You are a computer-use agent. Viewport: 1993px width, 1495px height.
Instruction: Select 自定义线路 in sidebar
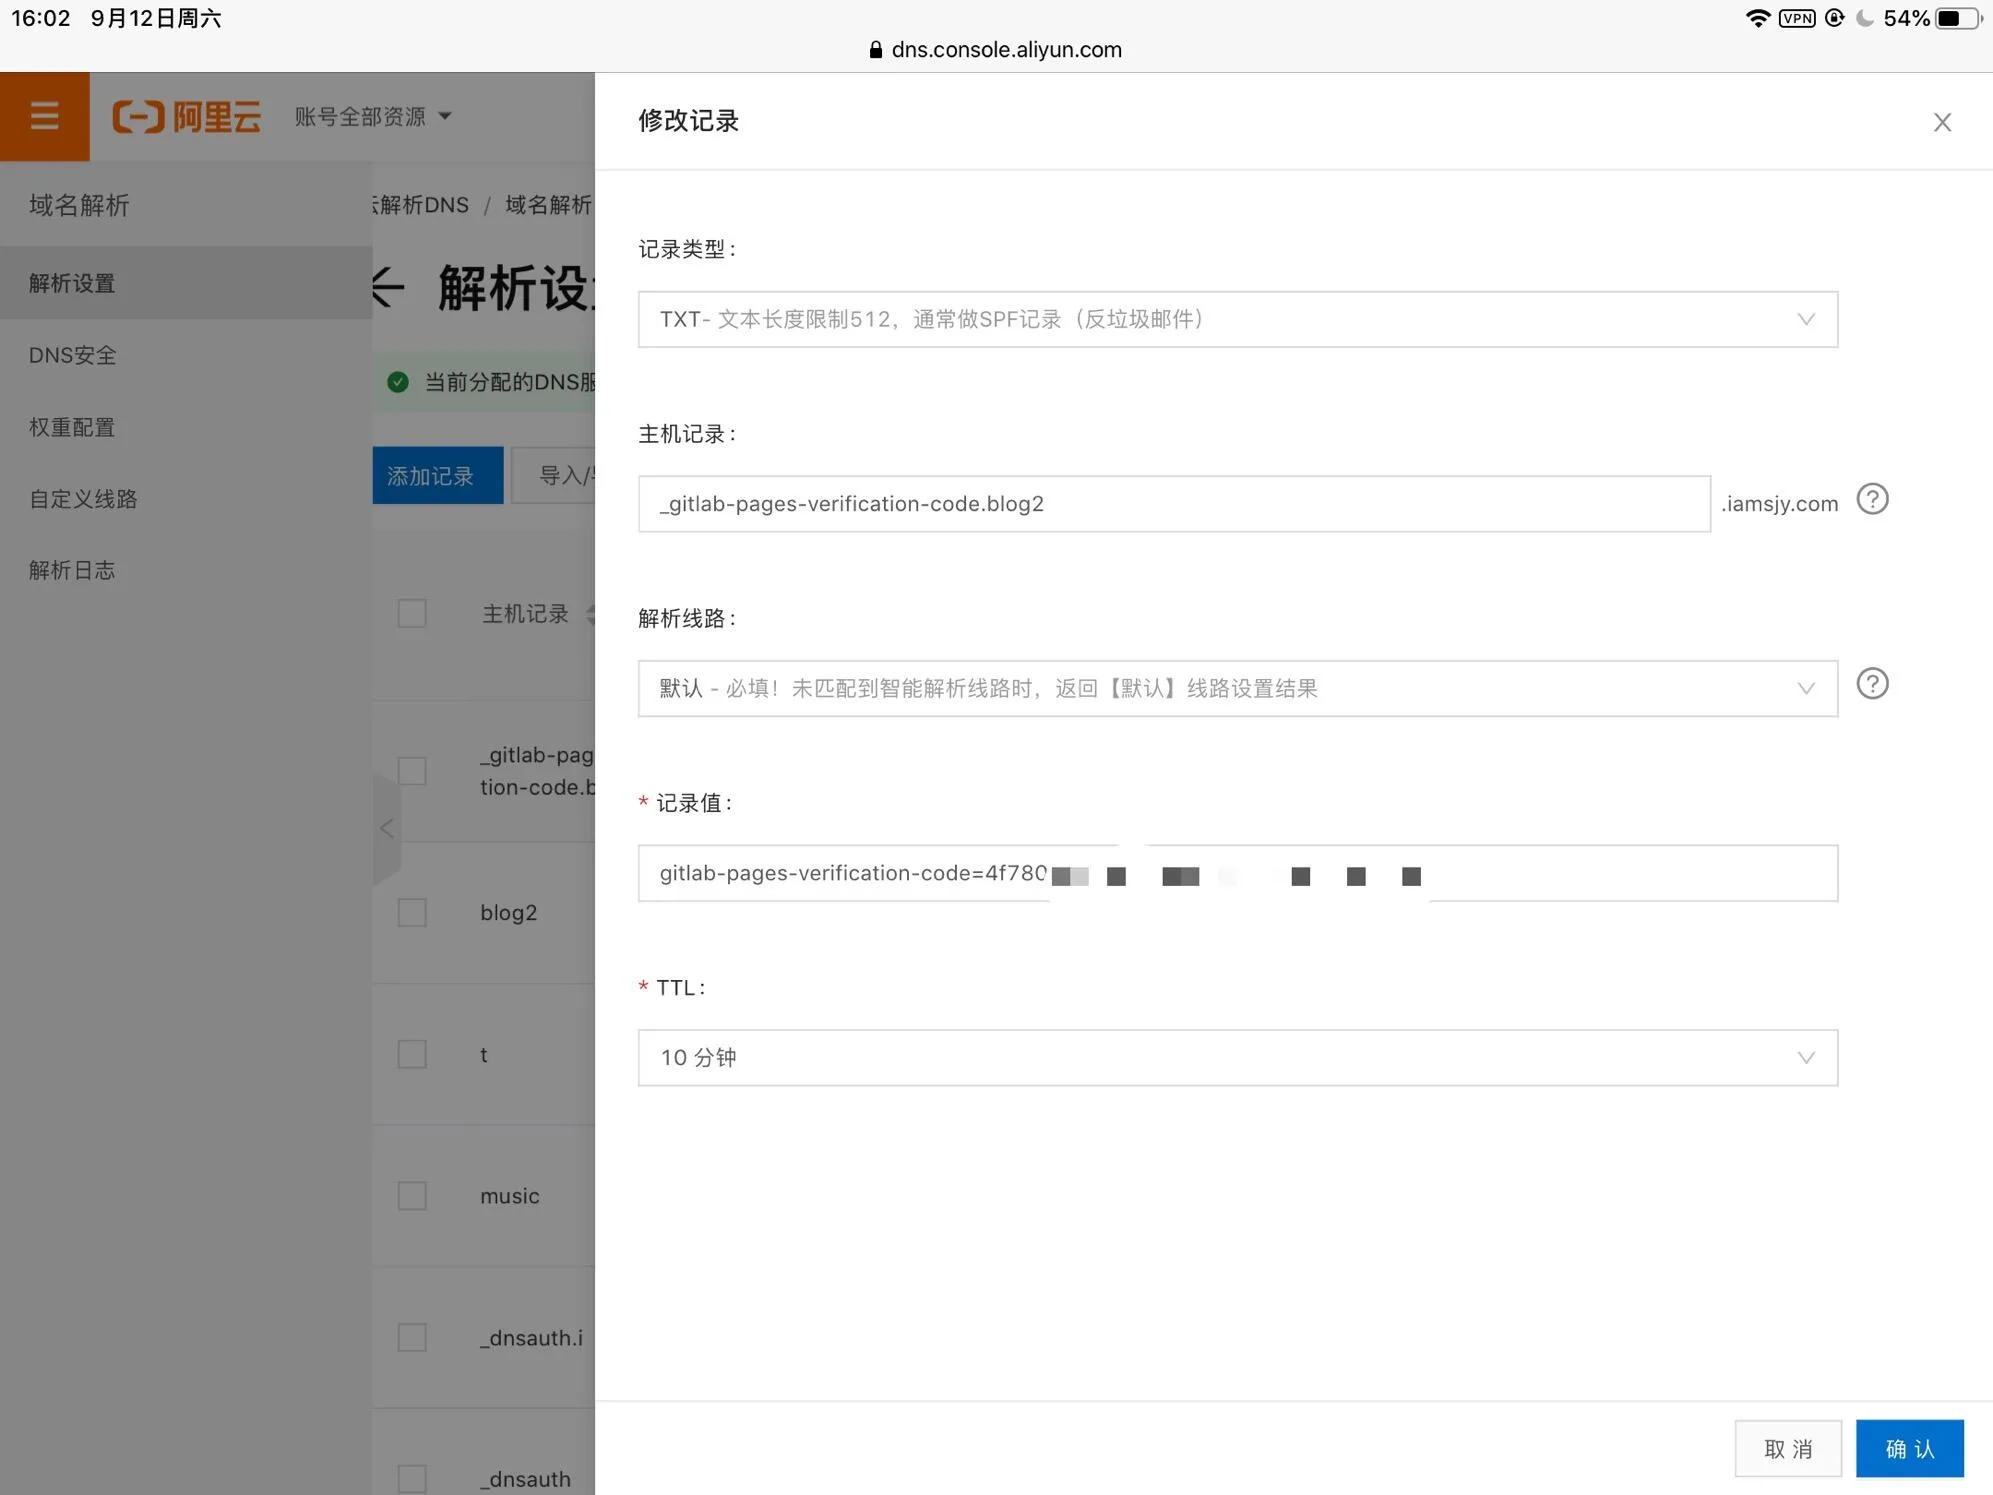pos(186,499)
